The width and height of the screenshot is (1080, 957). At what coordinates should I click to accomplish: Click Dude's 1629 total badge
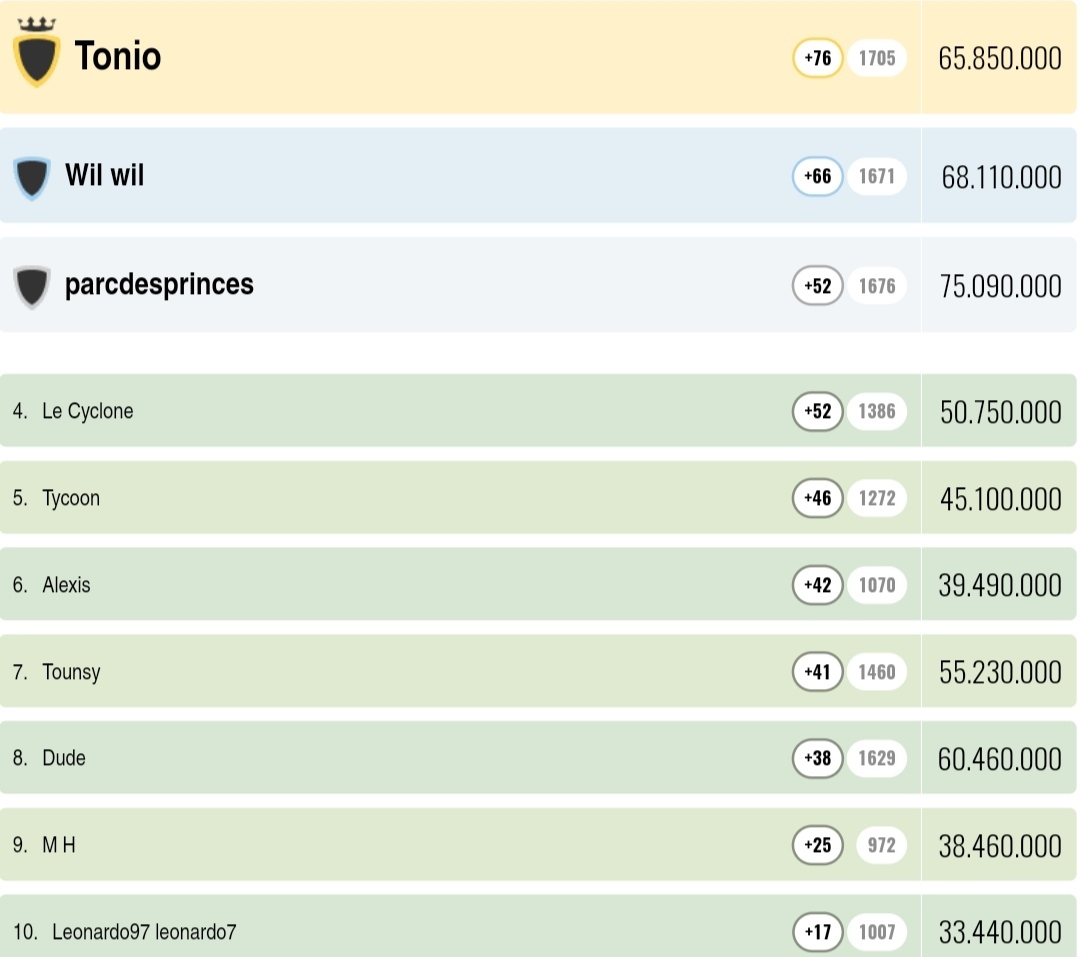(877, 759)
